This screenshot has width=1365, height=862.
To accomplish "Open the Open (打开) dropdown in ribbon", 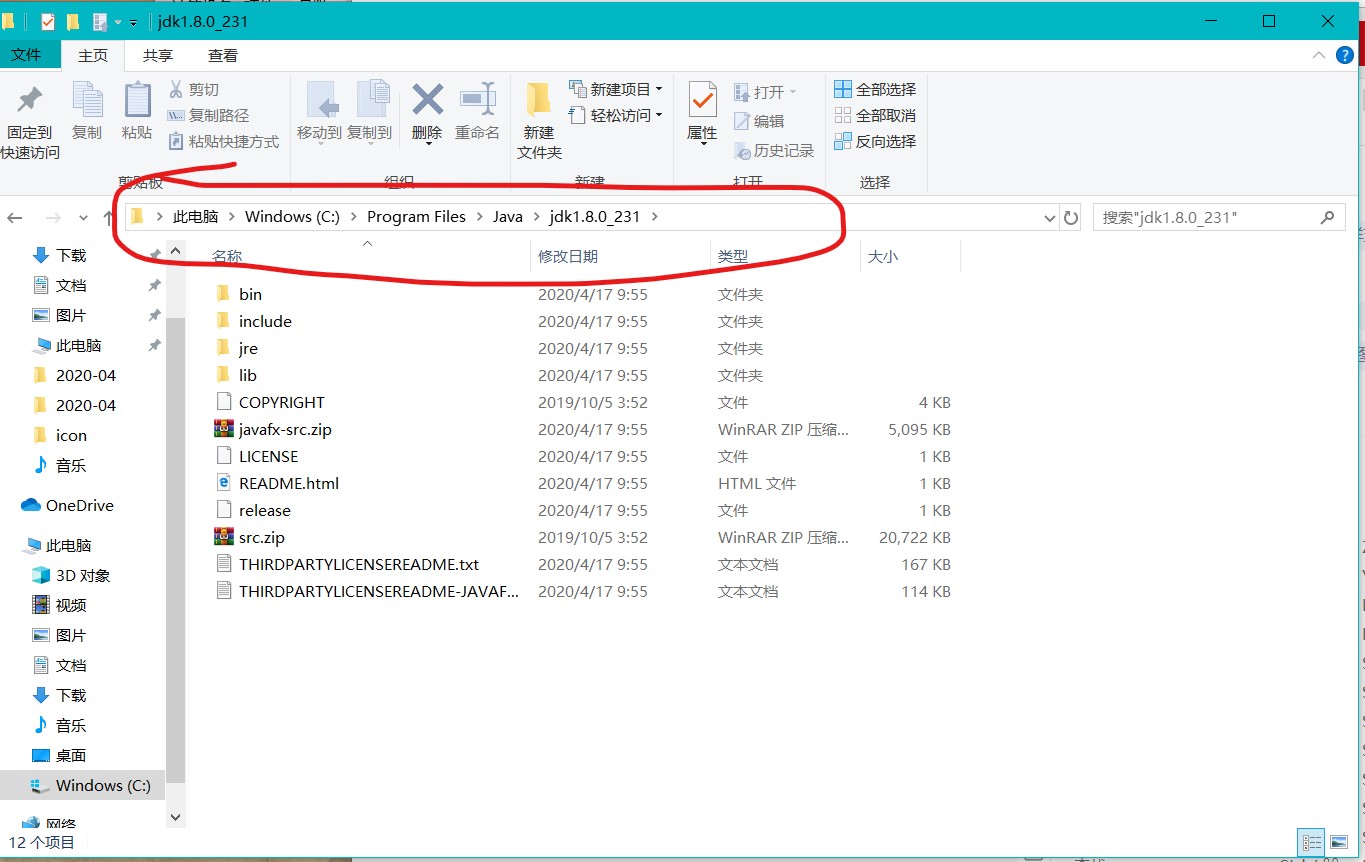I will (765, 92).
